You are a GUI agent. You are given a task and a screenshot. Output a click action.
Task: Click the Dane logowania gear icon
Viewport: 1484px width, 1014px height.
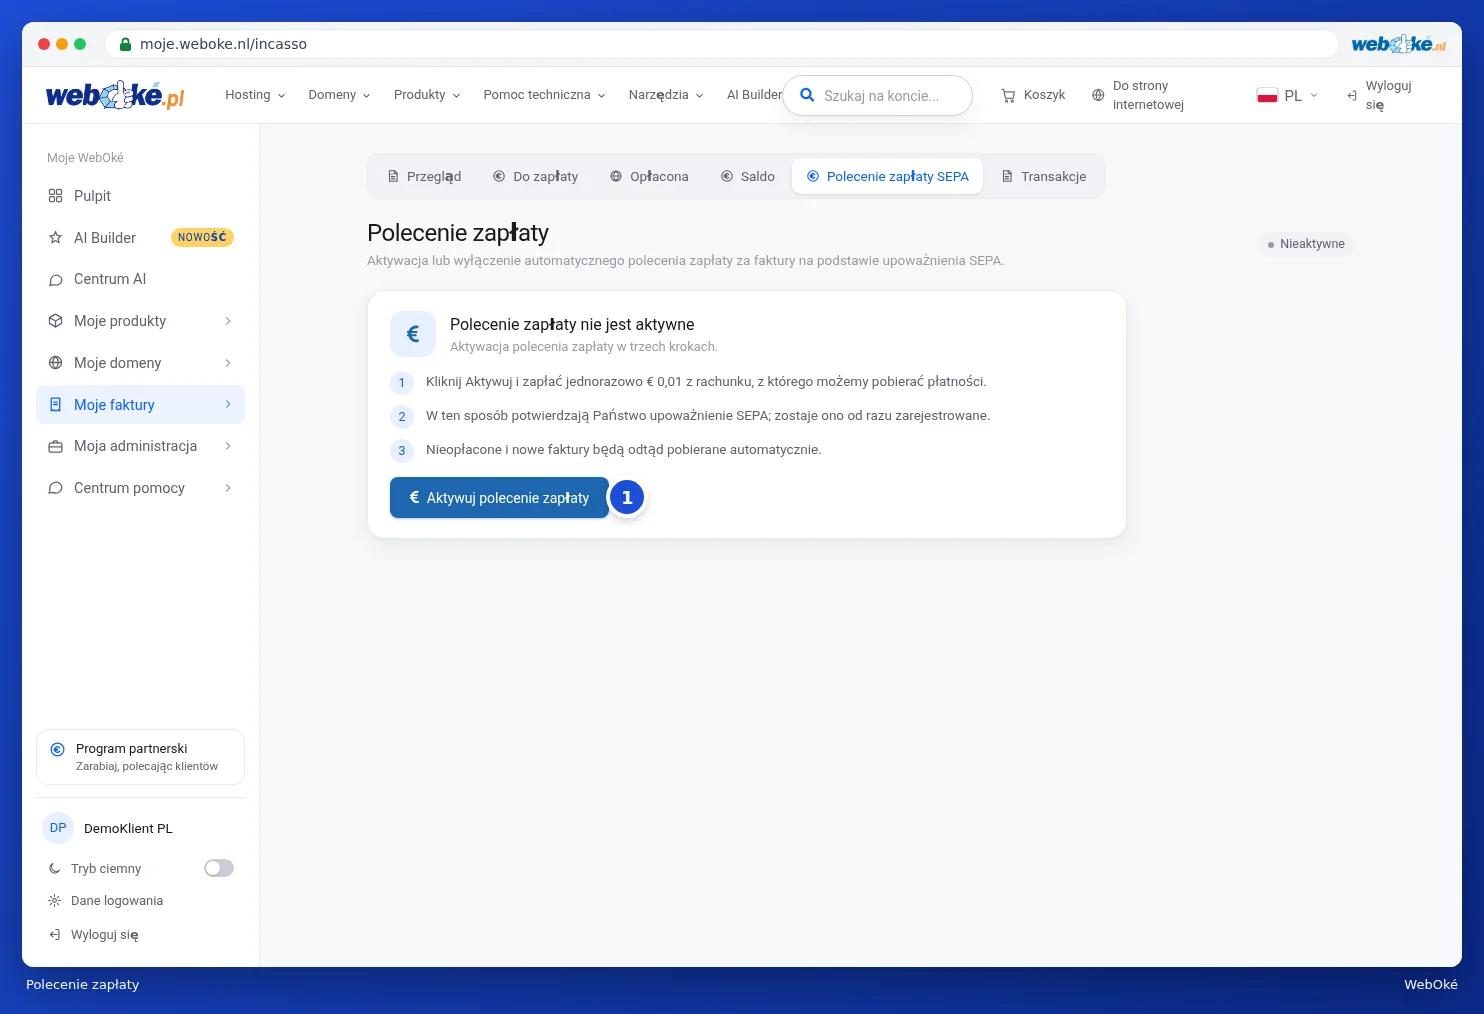pyautogui.click(x=54, y=901)
